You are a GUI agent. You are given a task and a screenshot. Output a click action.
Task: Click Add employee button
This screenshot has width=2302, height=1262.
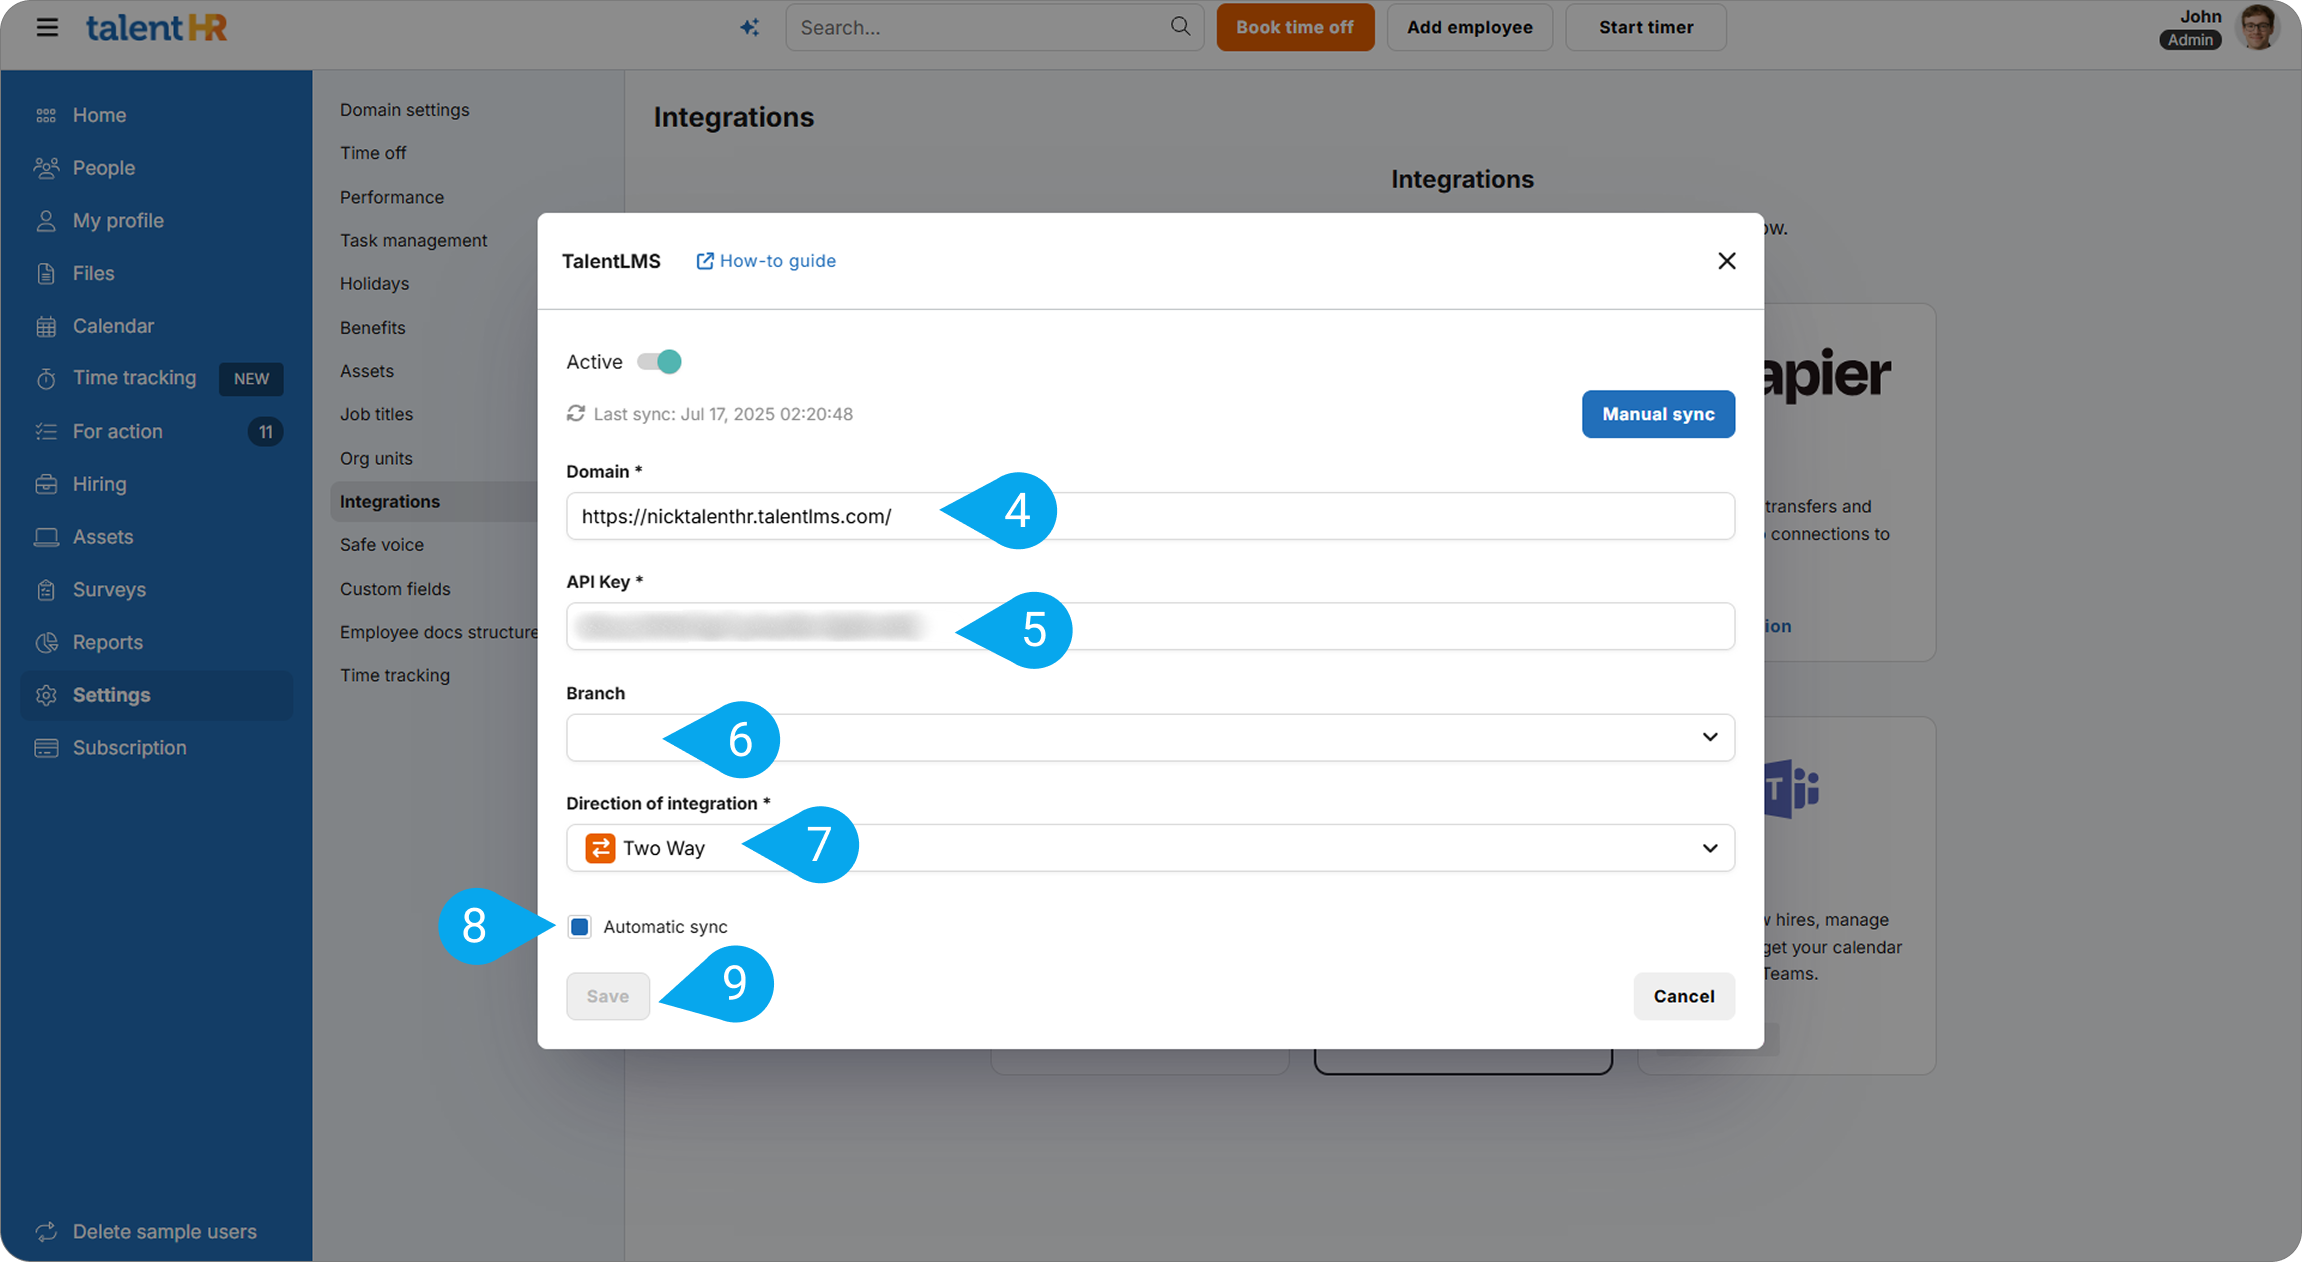(x=1469, y=27)
